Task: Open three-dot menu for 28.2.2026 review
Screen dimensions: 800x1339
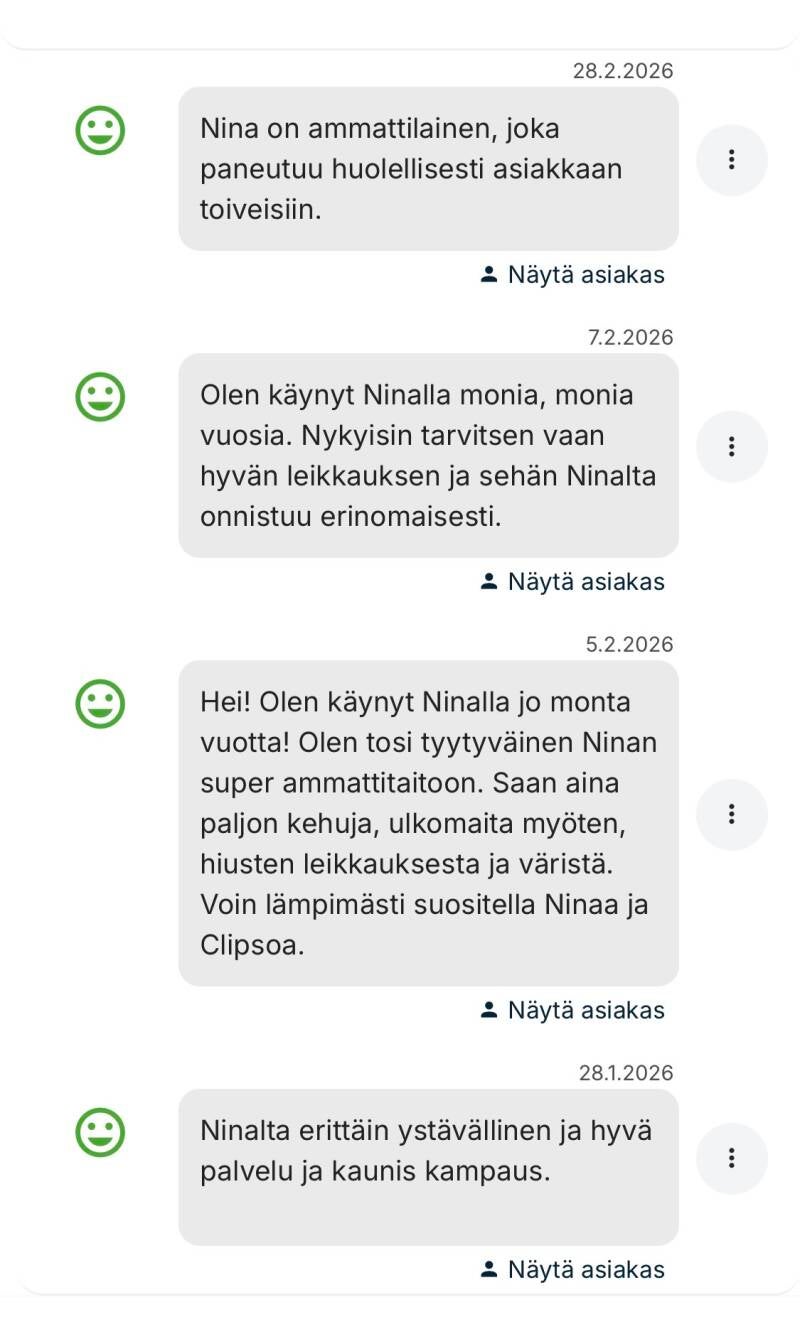Action: 732,160
